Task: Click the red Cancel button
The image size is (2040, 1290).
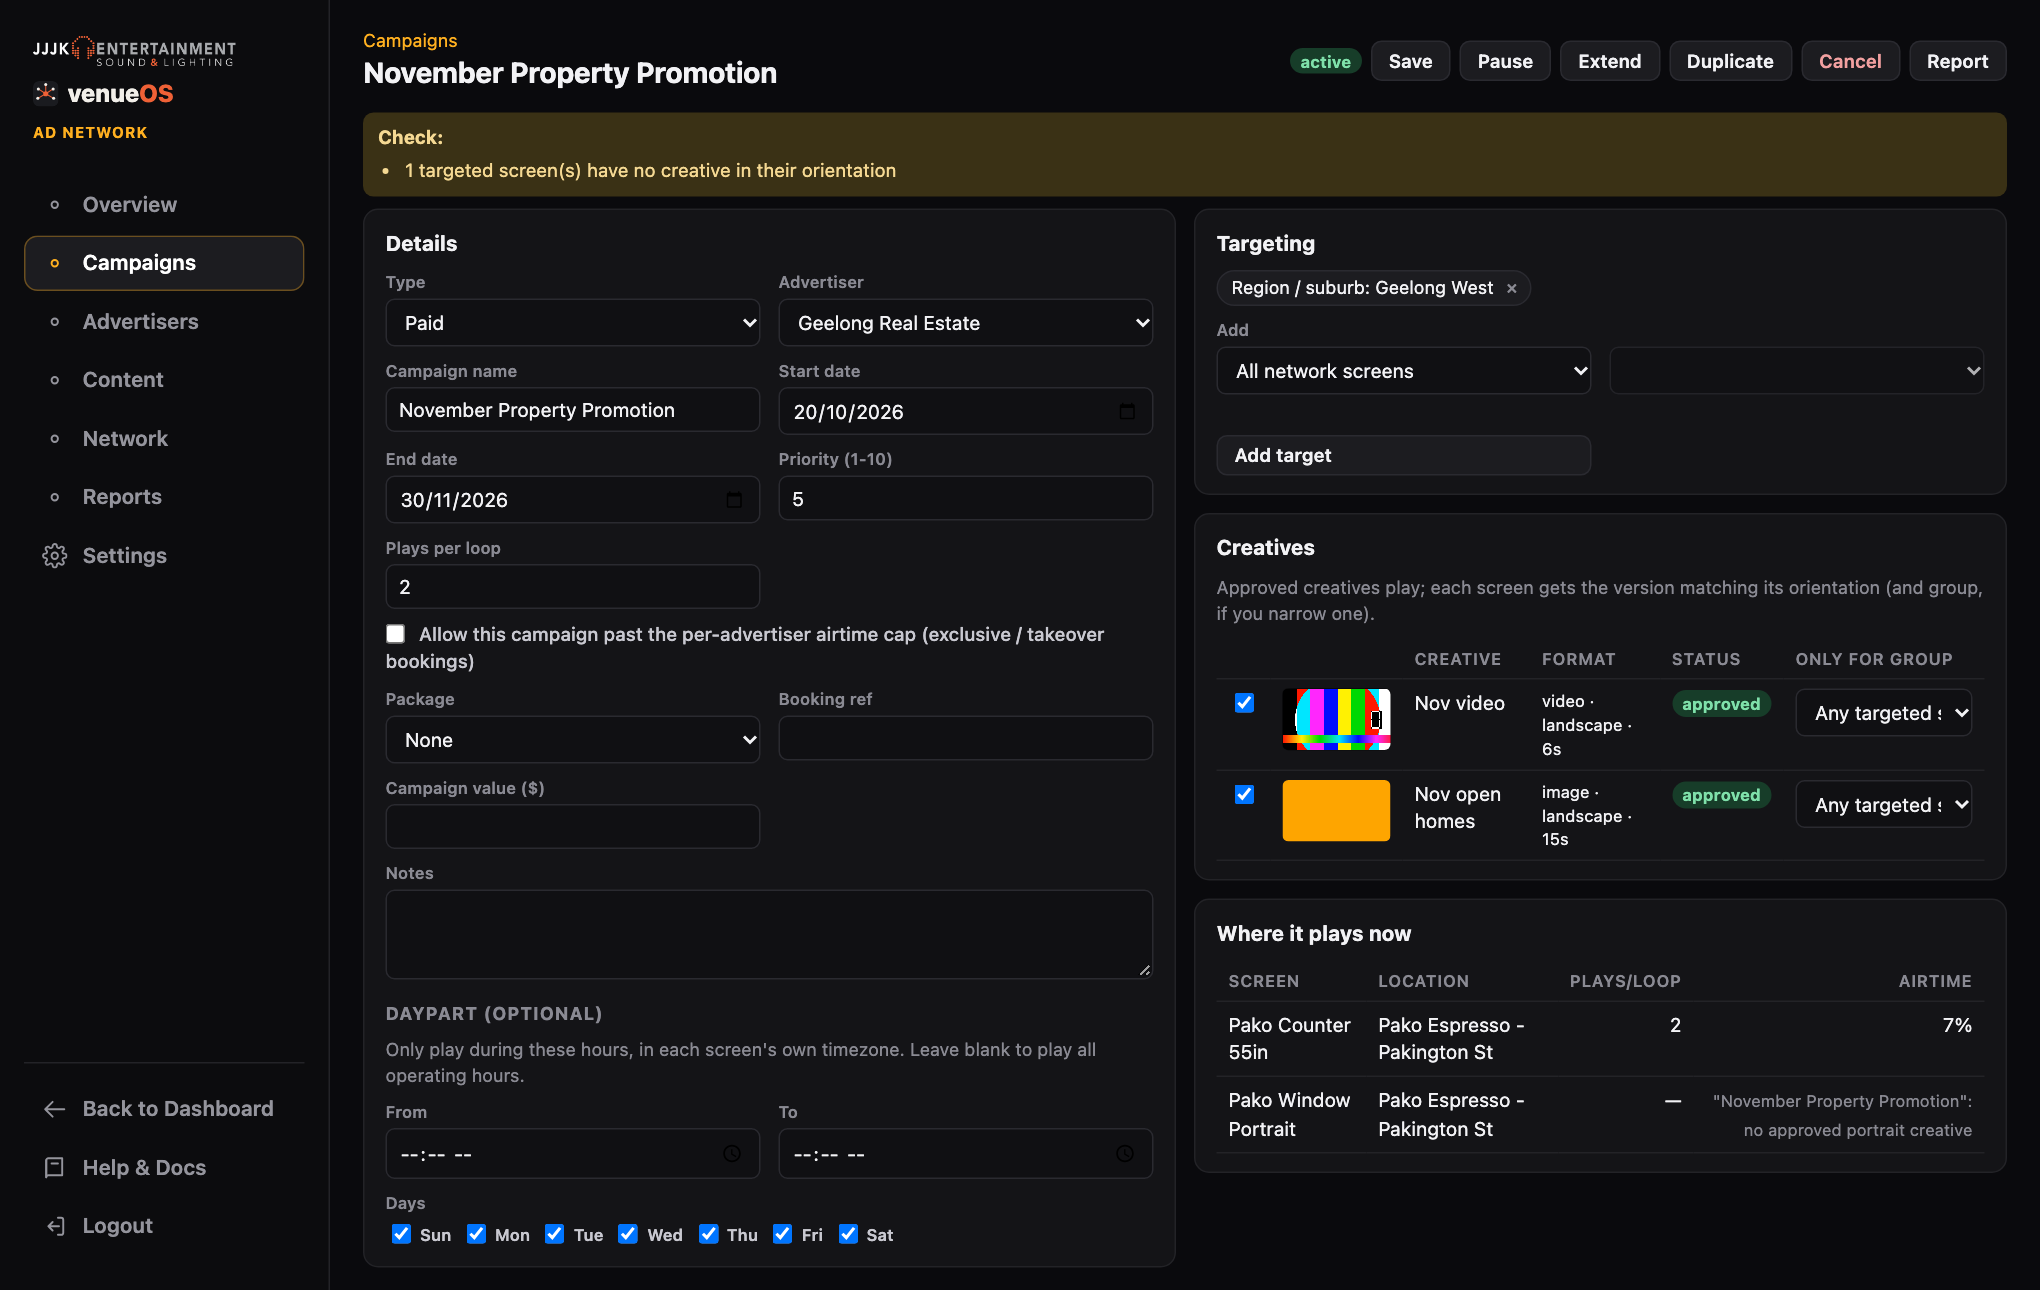Action: click(1850, 61)
